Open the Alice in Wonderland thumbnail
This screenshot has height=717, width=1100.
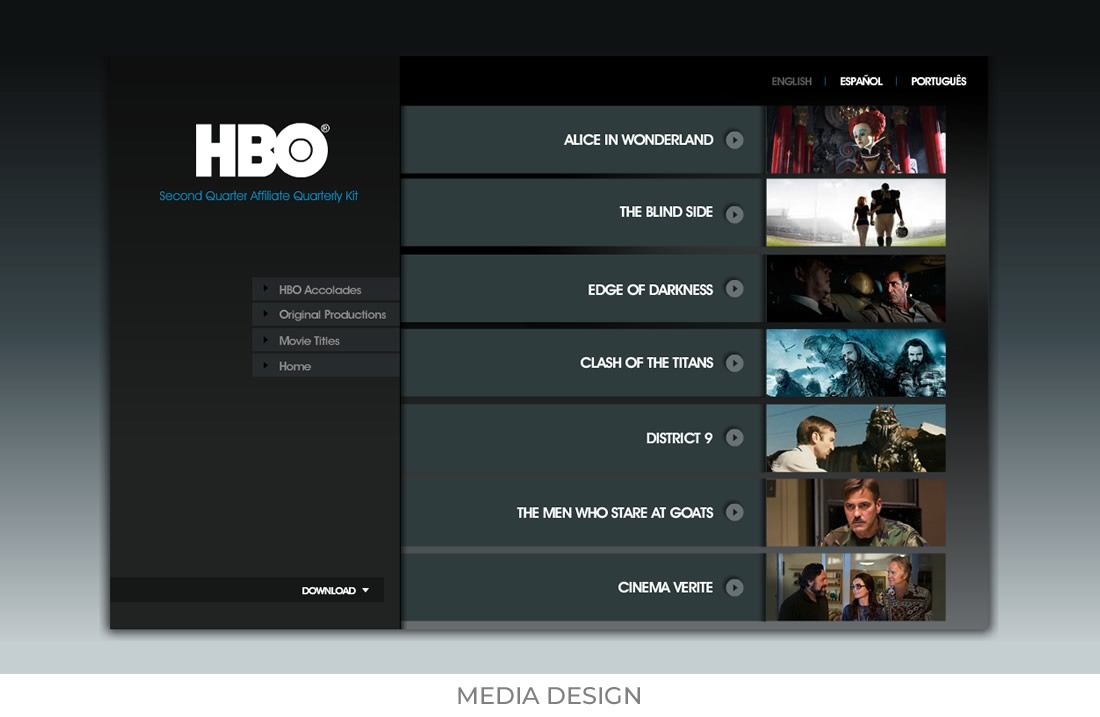pos(856,140)
